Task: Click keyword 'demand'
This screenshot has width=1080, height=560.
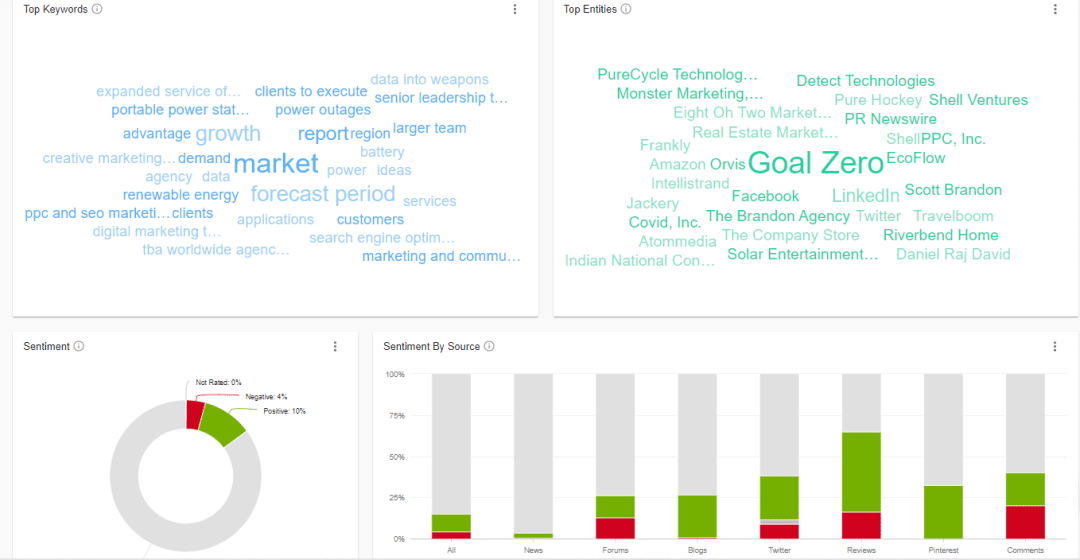Action: (204, 158)
